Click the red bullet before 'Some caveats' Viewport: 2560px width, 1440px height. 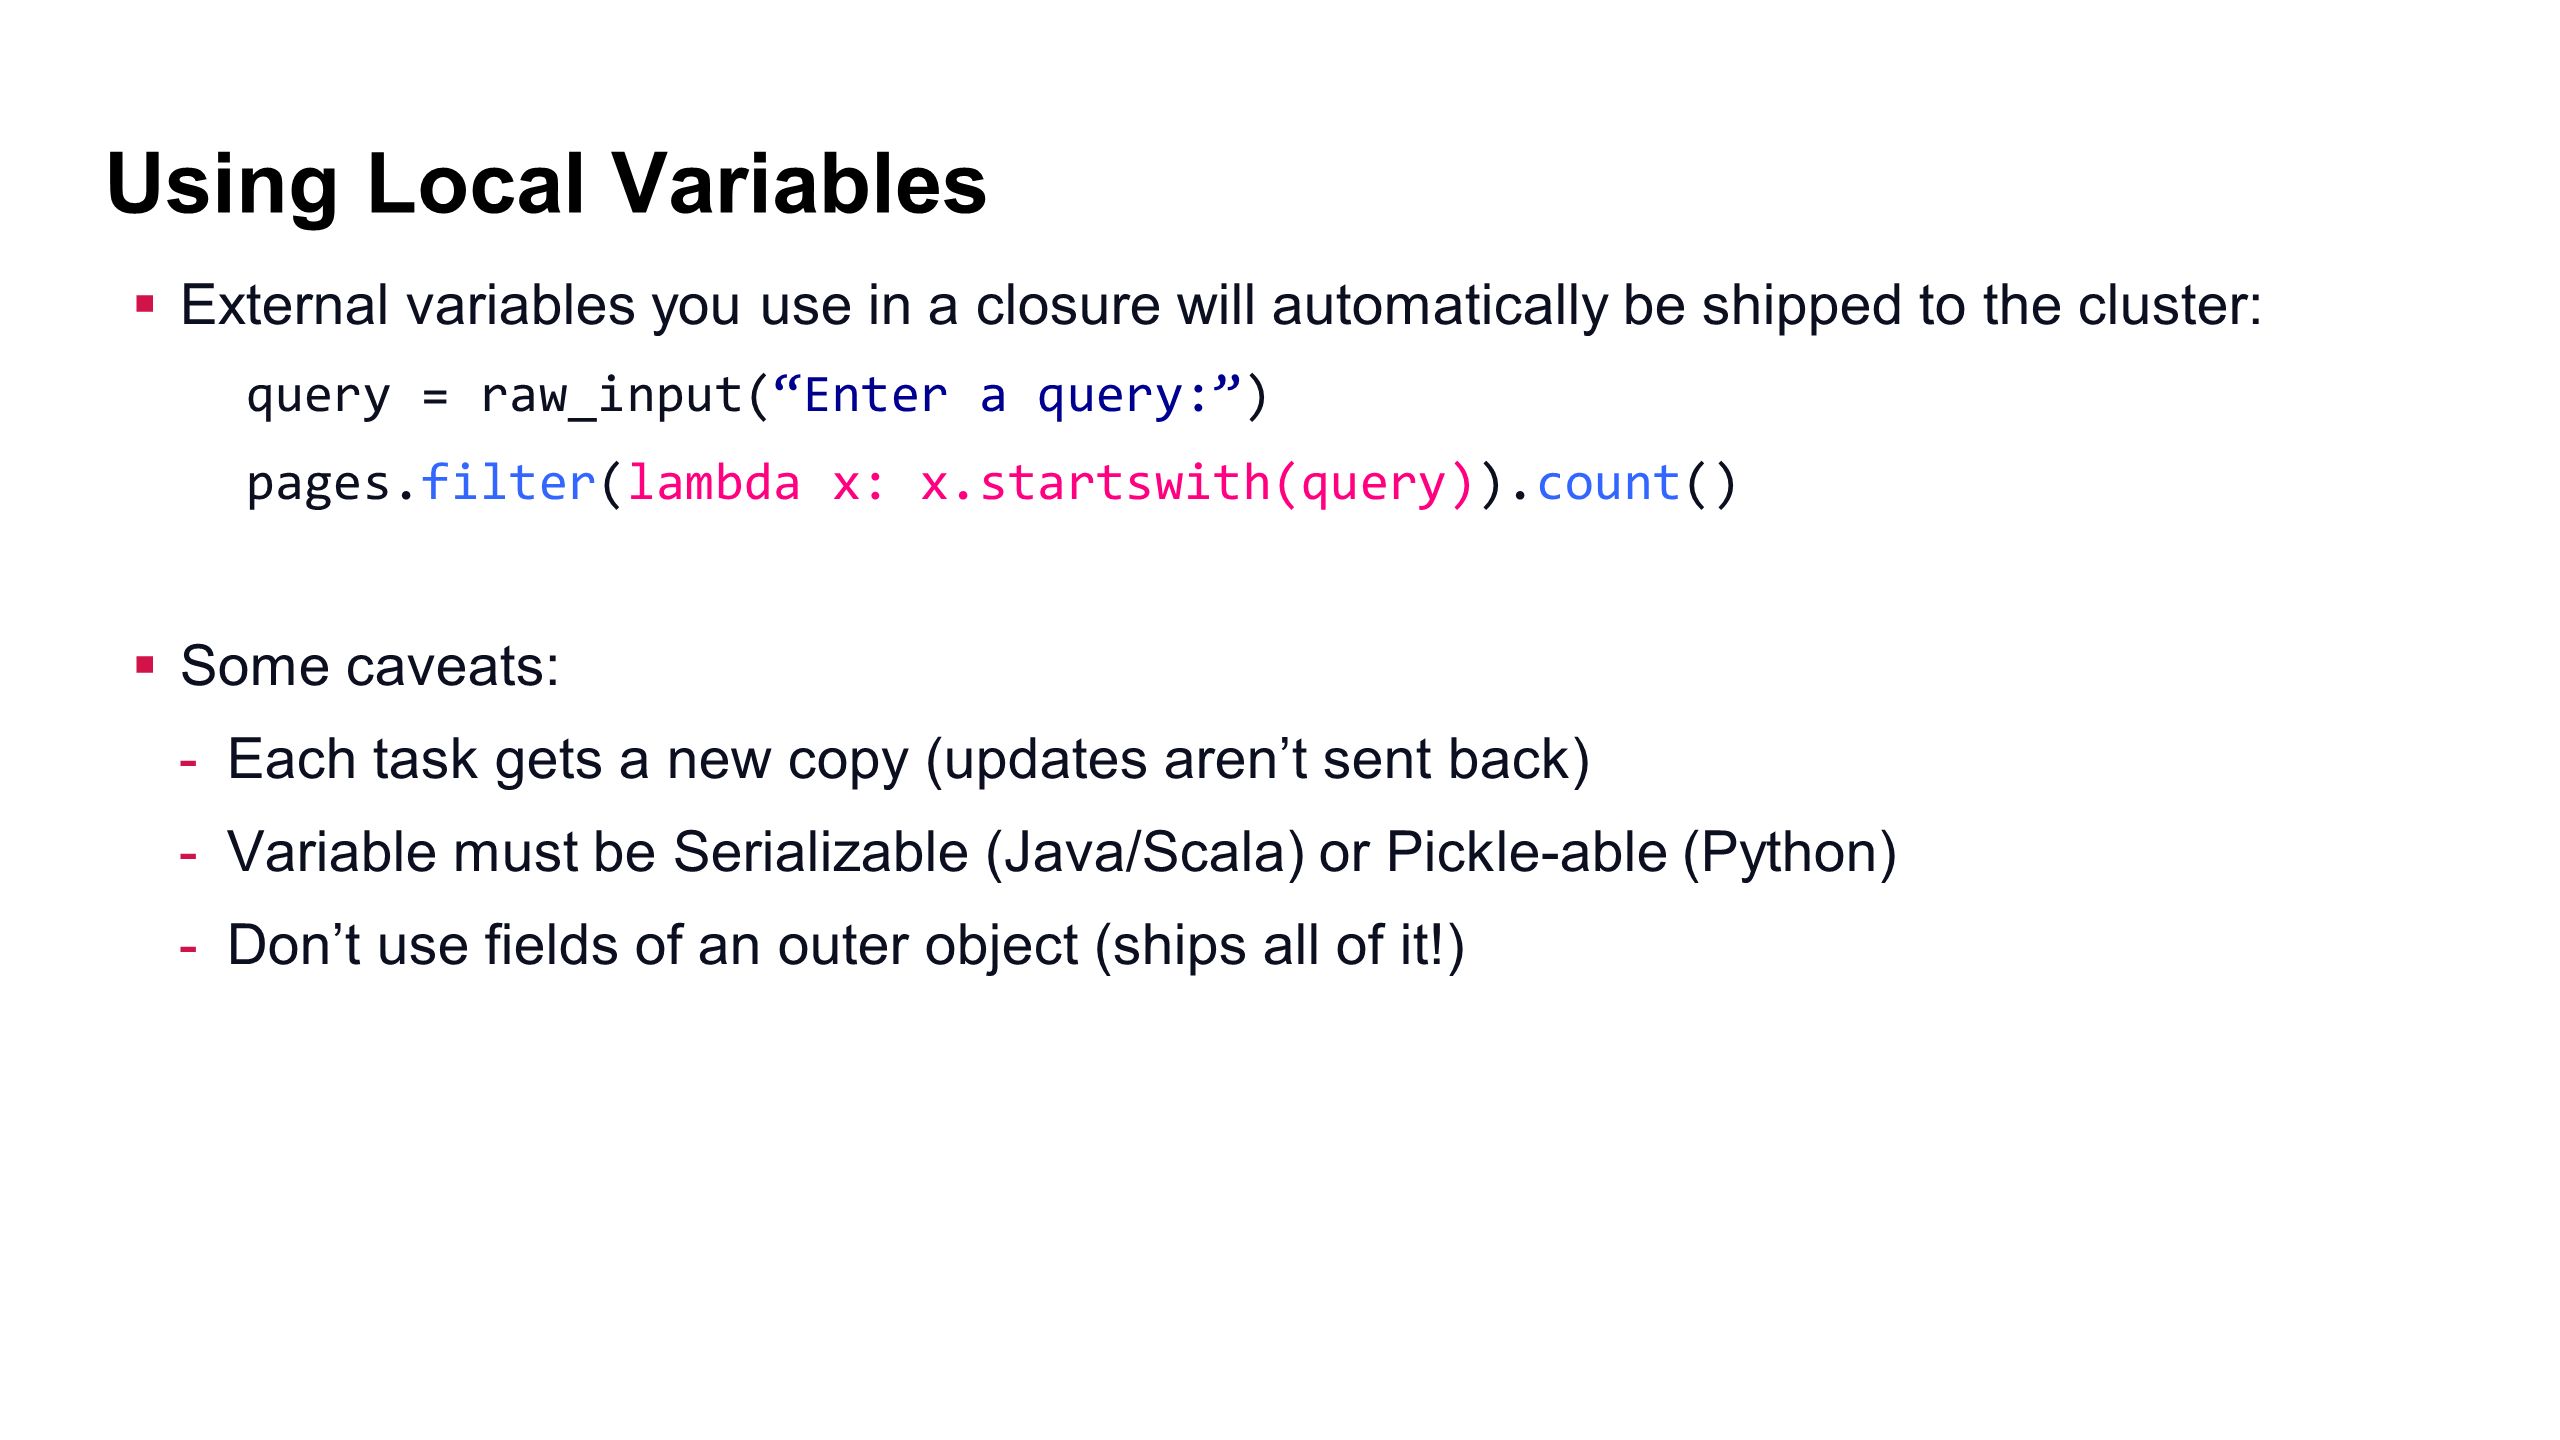(x=145, y=665)
